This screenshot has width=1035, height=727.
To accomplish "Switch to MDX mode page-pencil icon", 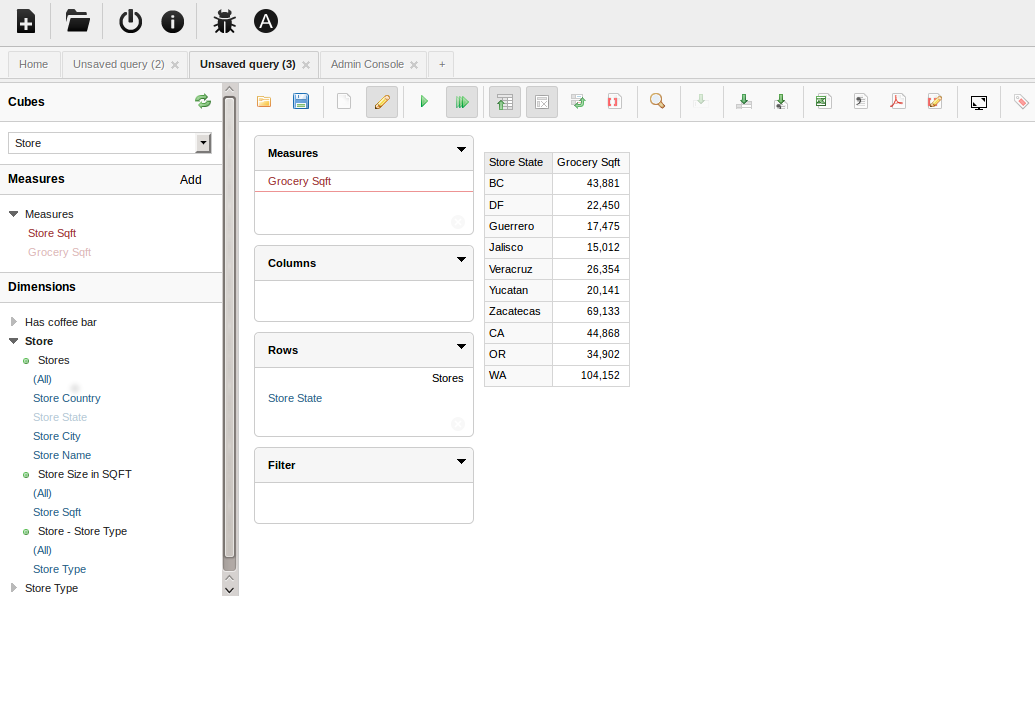I will coord(935,102).
